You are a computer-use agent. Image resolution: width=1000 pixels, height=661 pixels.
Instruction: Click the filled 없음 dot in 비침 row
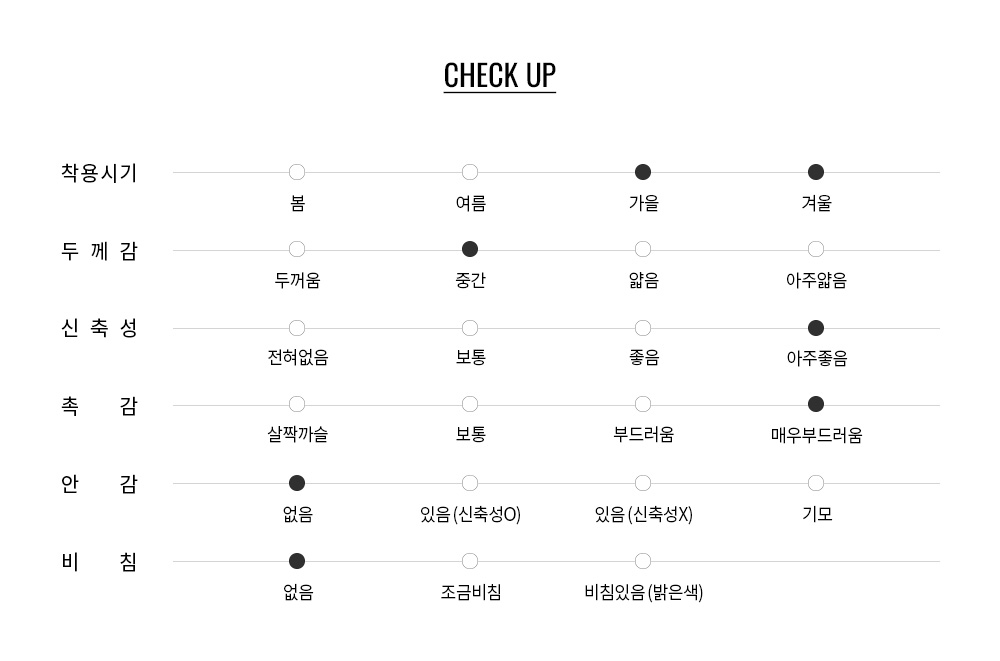[x=297, y=561]
